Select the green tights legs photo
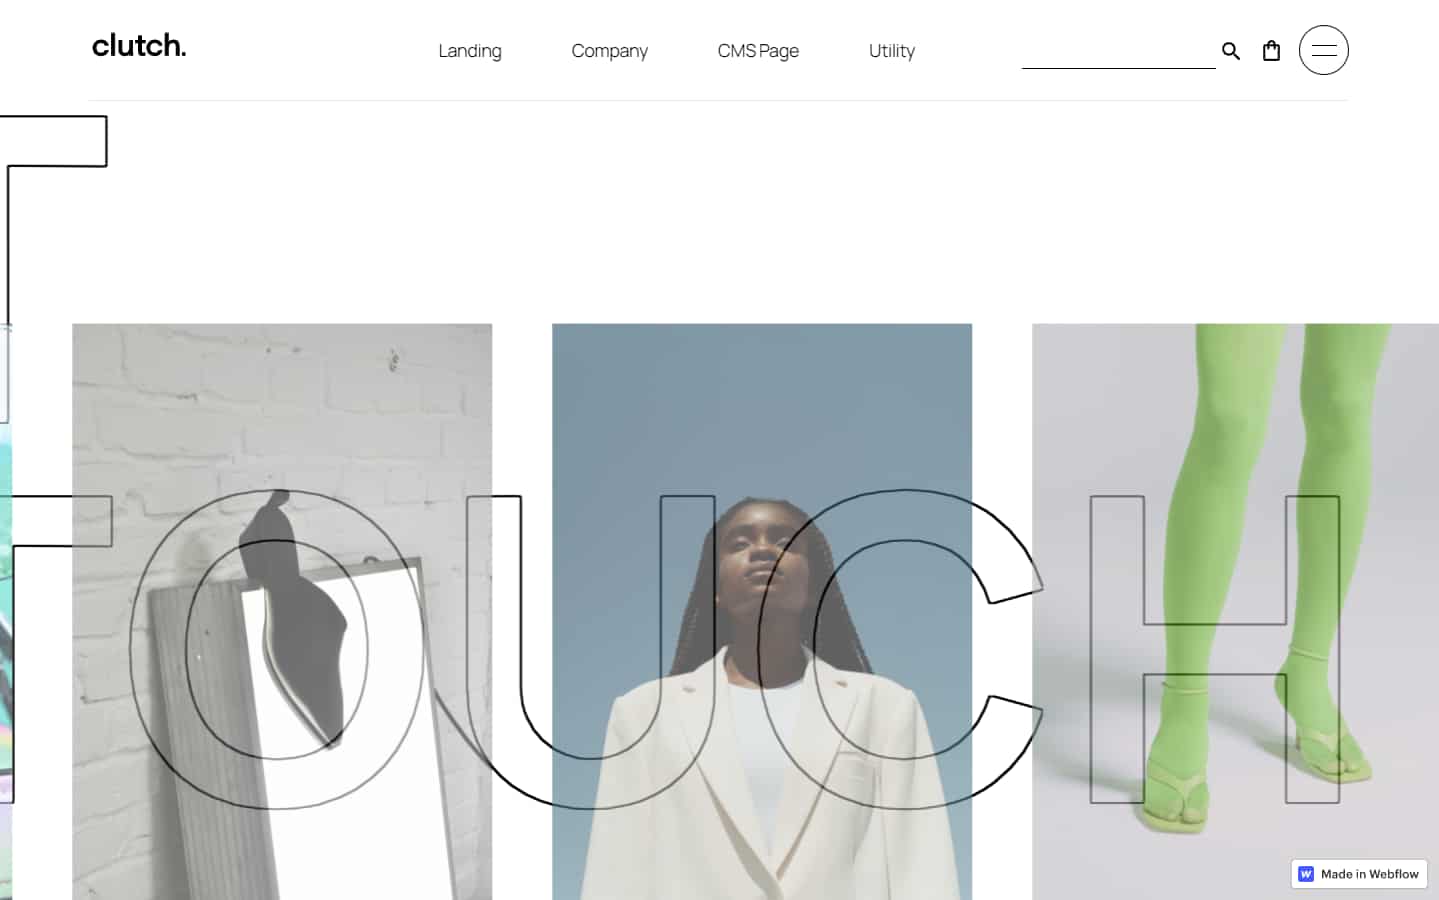The width and height of the screenshot is (1439, 900). (1235, 611)
